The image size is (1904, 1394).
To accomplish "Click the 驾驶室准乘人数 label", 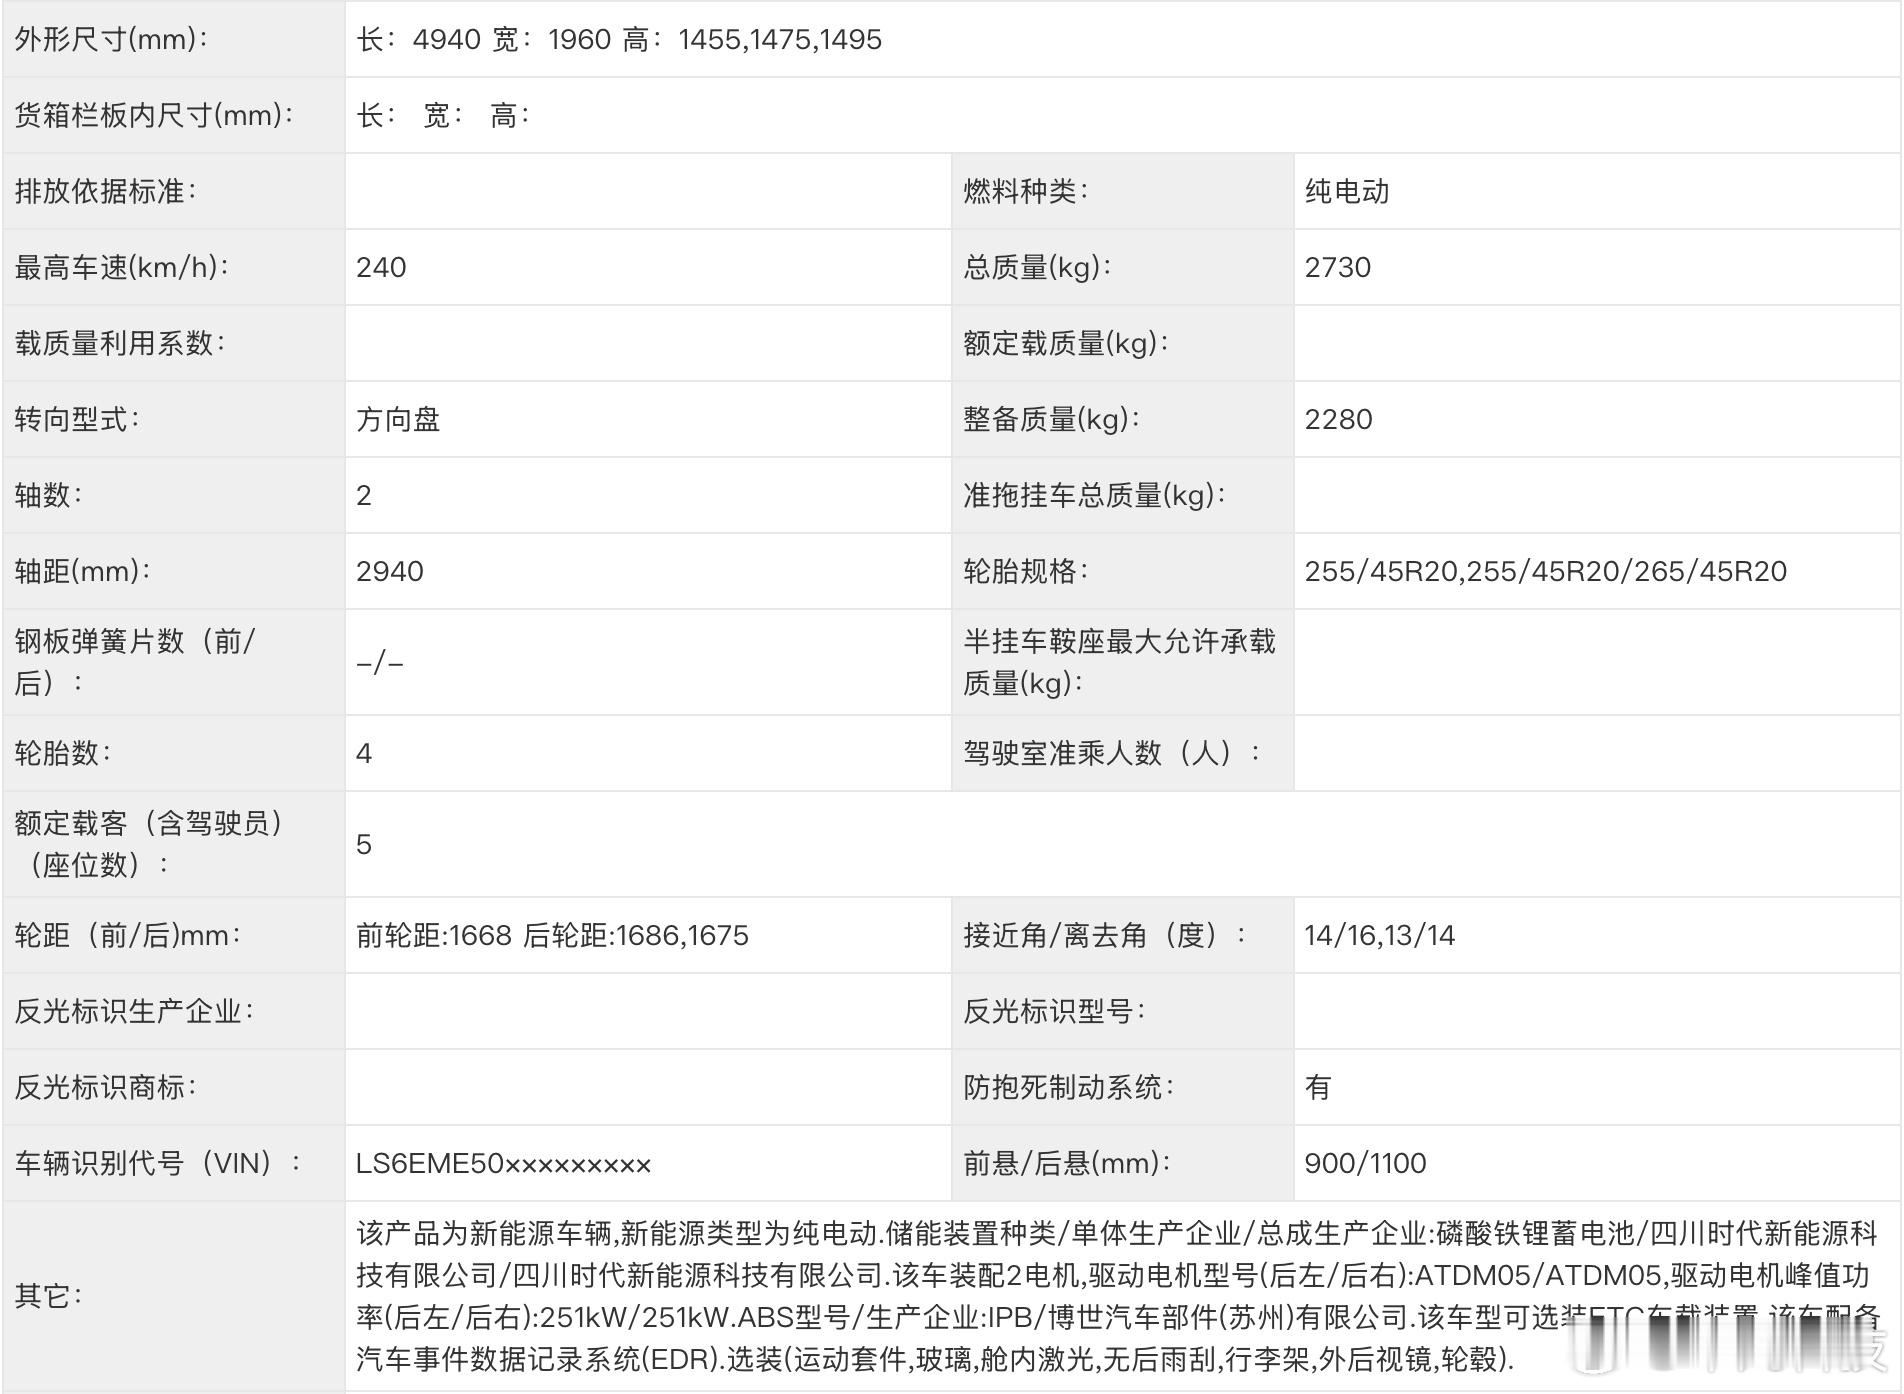I will tap(1112, 754).
